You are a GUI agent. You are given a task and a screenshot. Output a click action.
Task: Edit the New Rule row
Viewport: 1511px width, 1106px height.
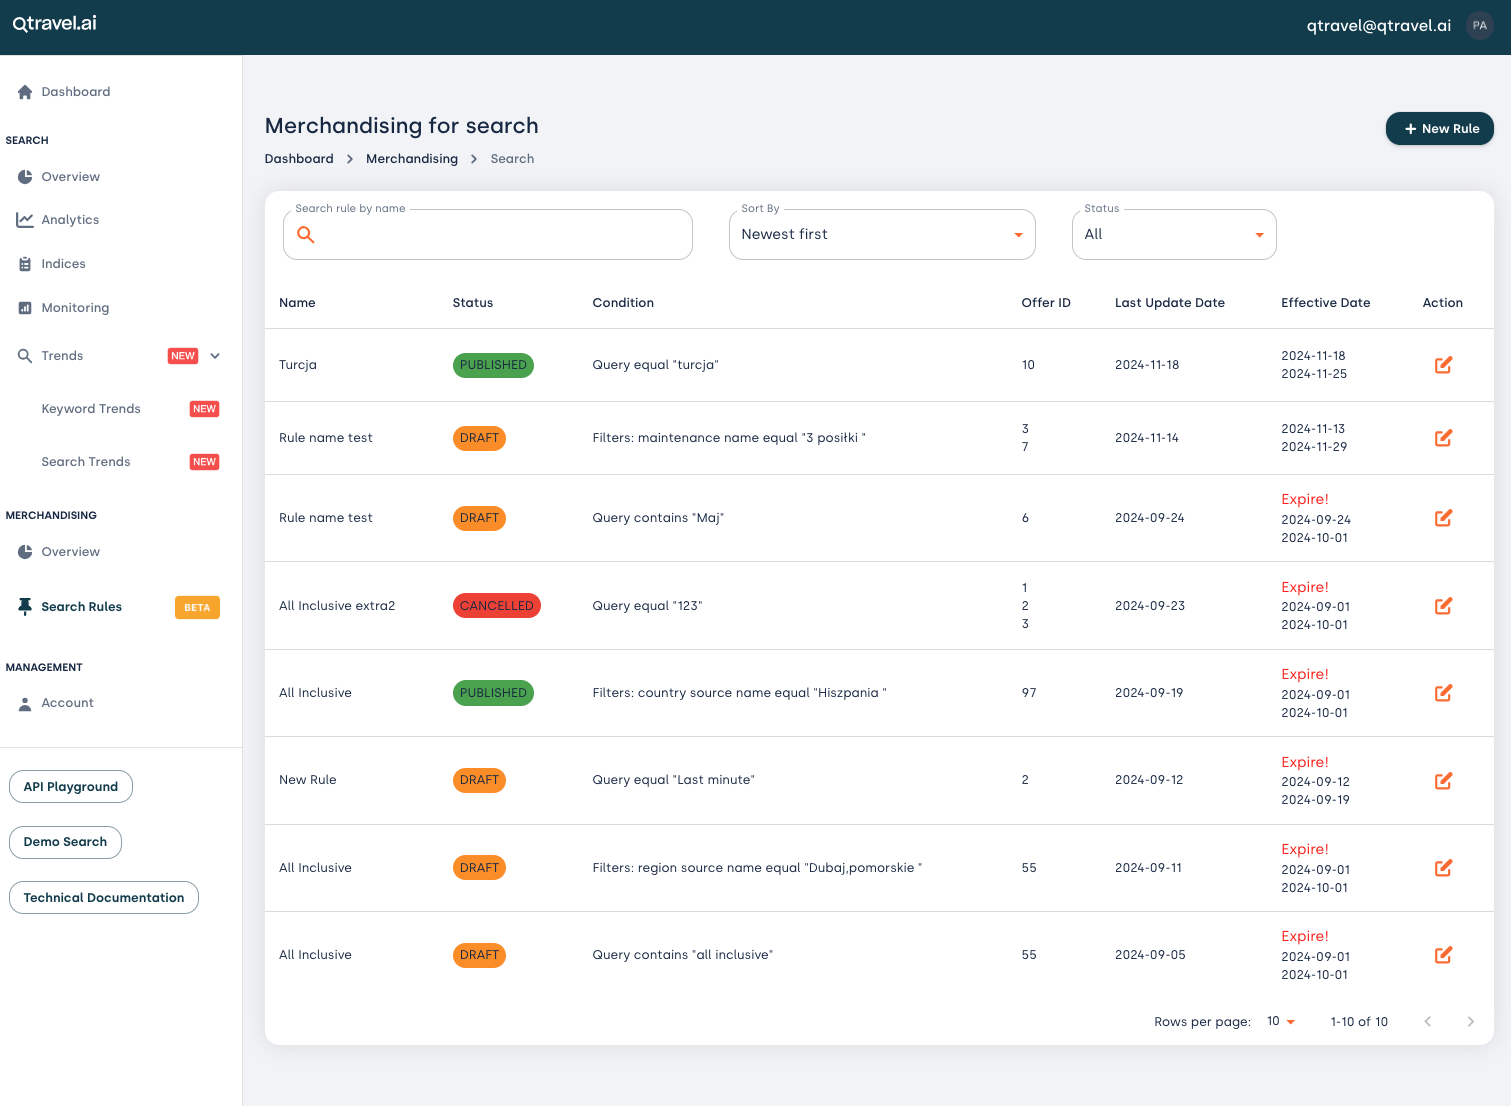pos(1443,781)
